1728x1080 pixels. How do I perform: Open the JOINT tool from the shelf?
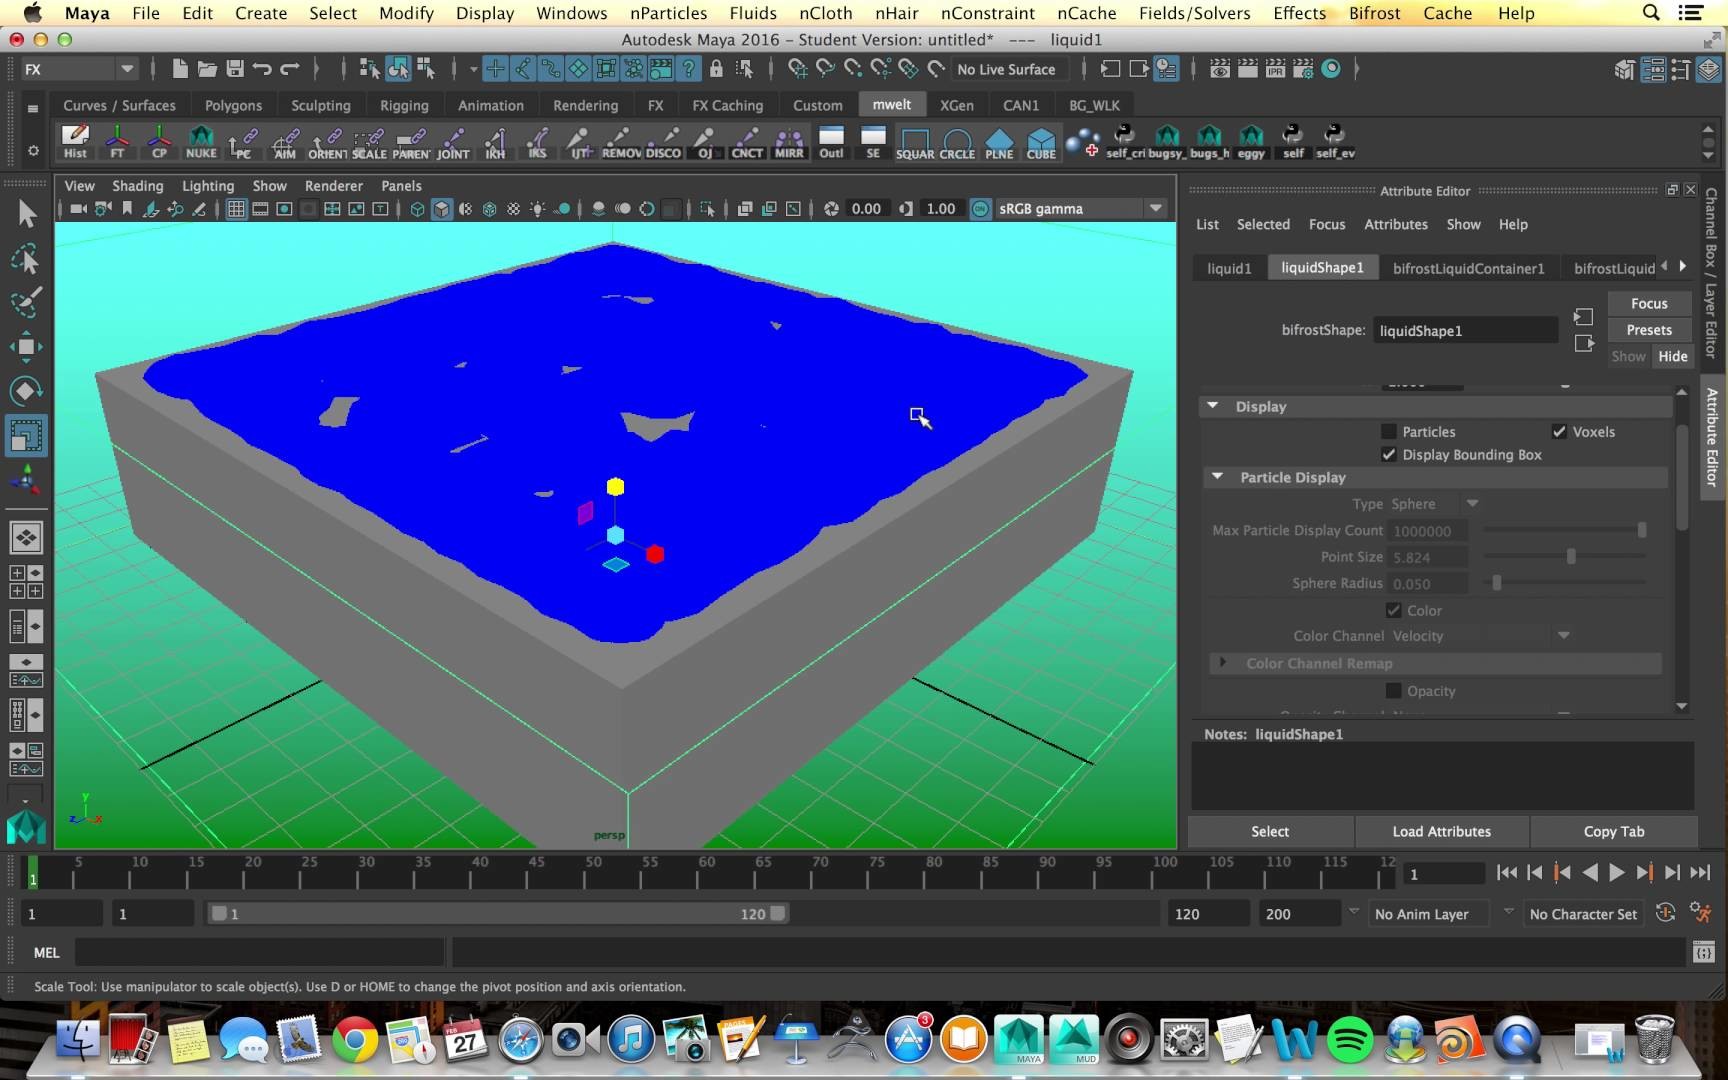[x=455, y=141]
